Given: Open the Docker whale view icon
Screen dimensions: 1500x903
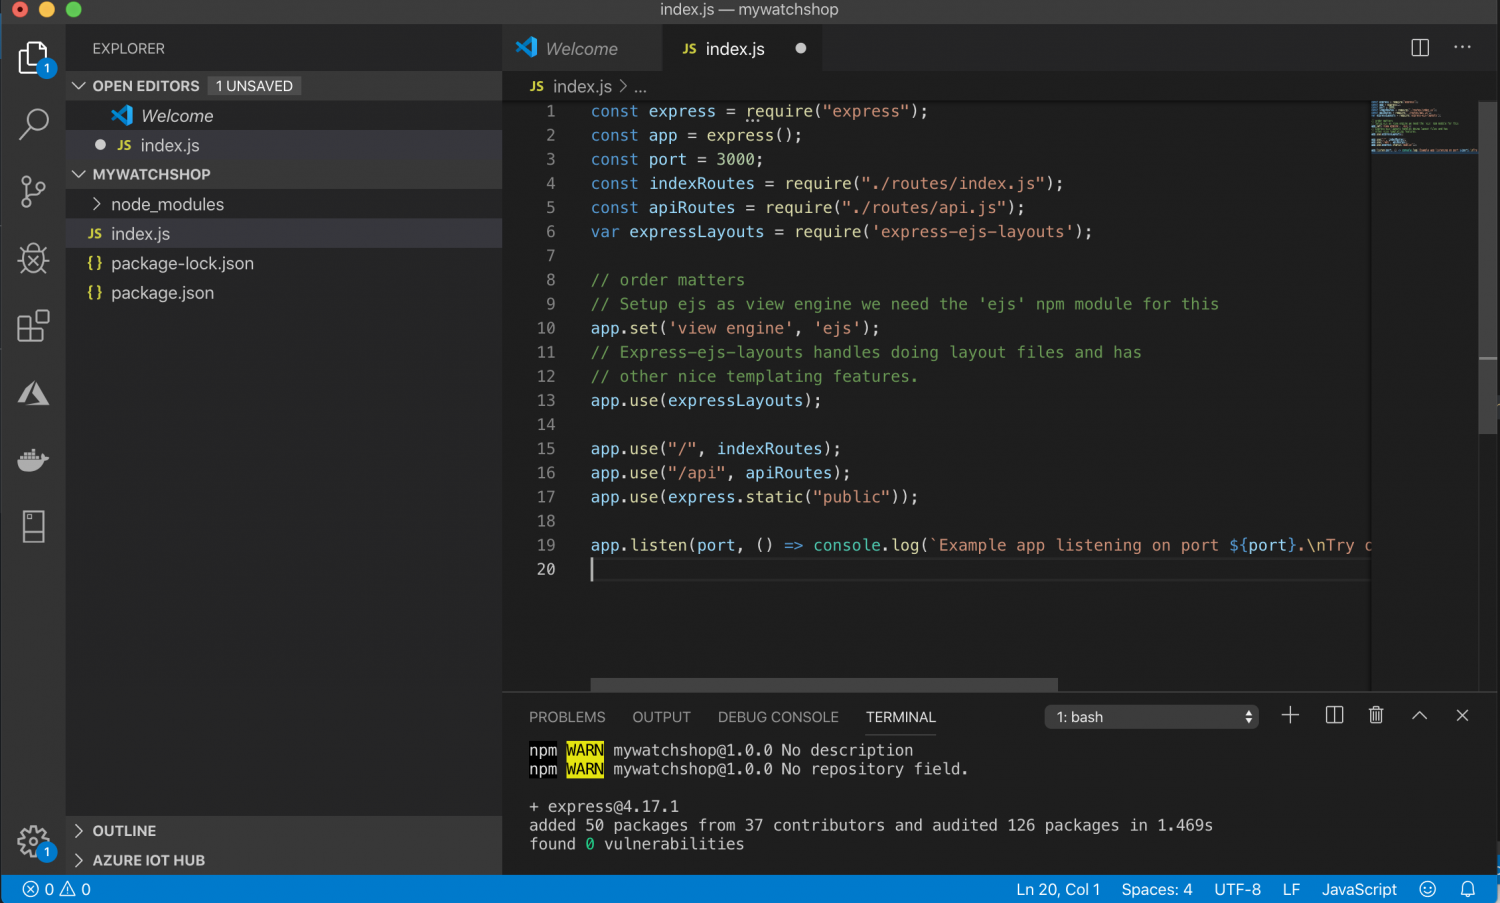Looking at the screenshot, I should coord(33,460).
